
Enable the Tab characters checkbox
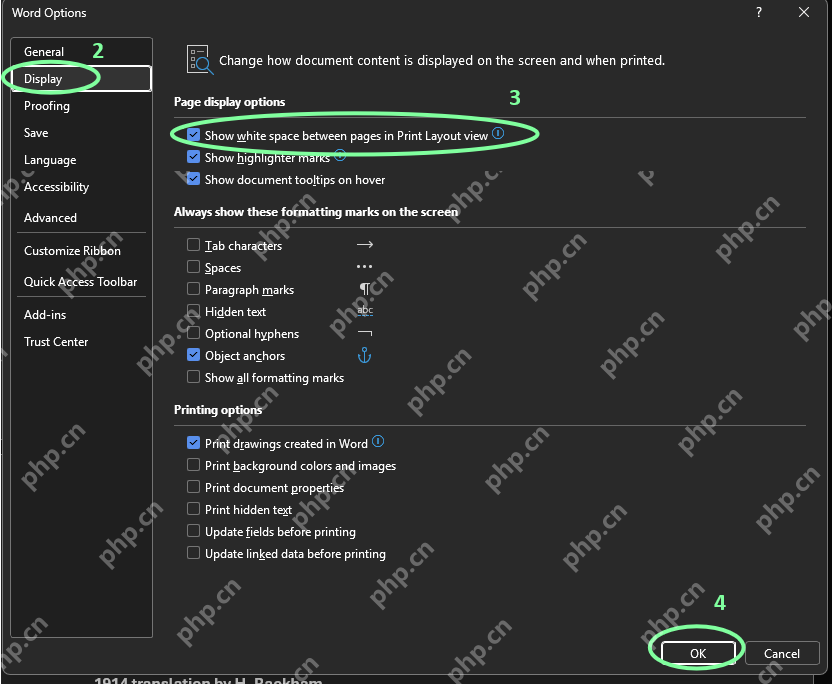click(194, 245)
